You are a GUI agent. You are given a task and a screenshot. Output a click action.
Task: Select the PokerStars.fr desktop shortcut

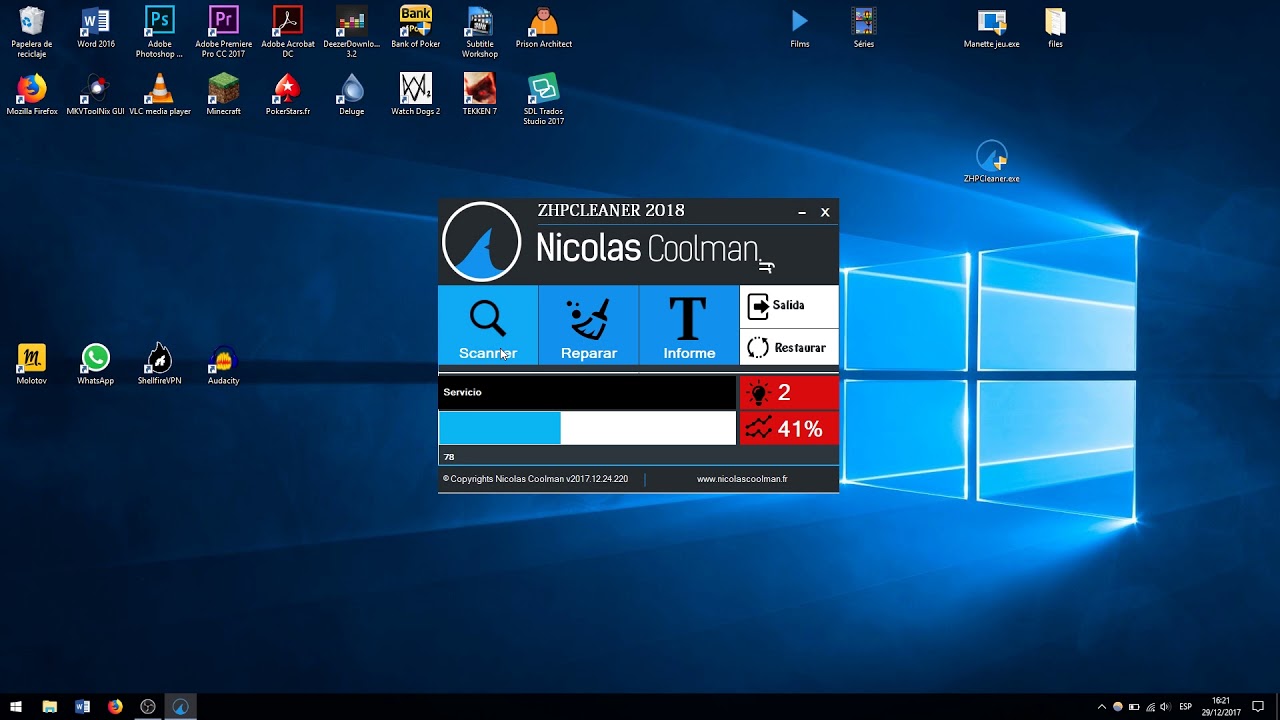288,95
